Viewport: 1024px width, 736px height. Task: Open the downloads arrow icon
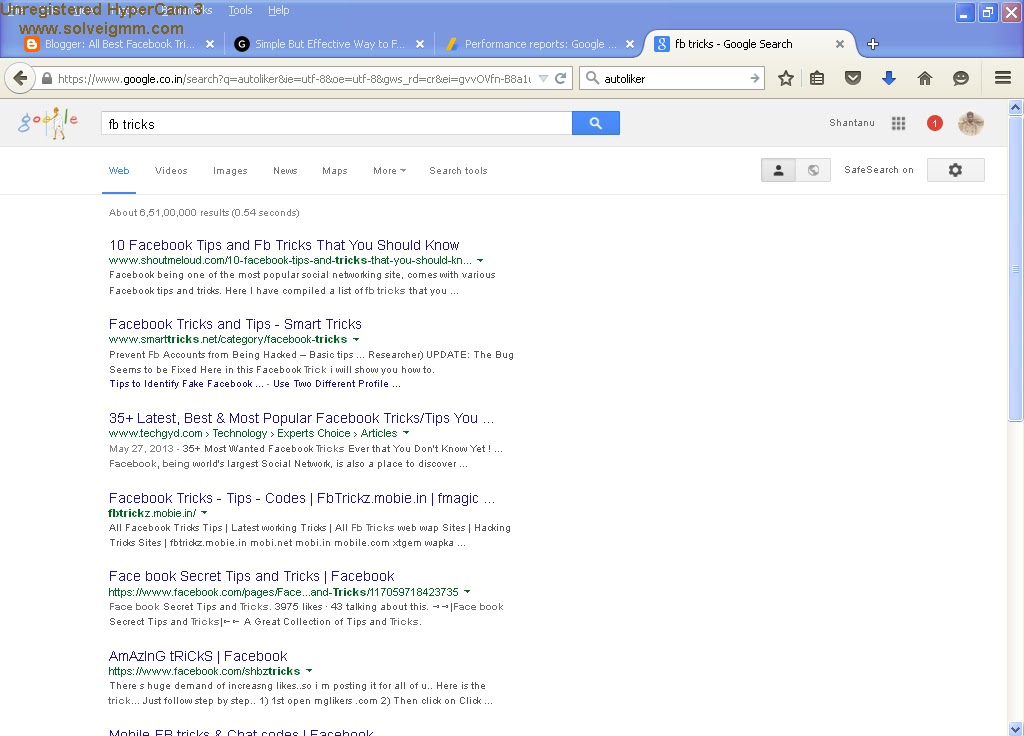[x=888, y=78]
